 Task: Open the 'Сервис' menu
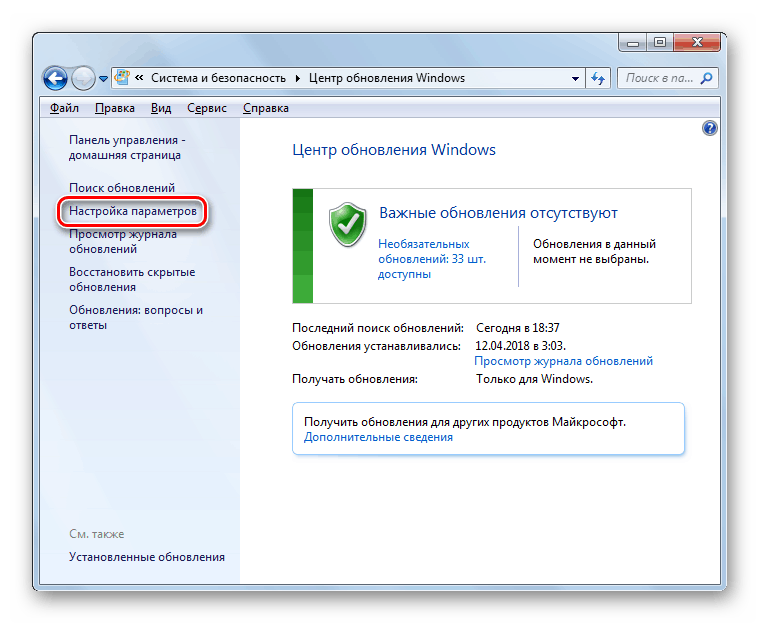(x=207, y=108)
